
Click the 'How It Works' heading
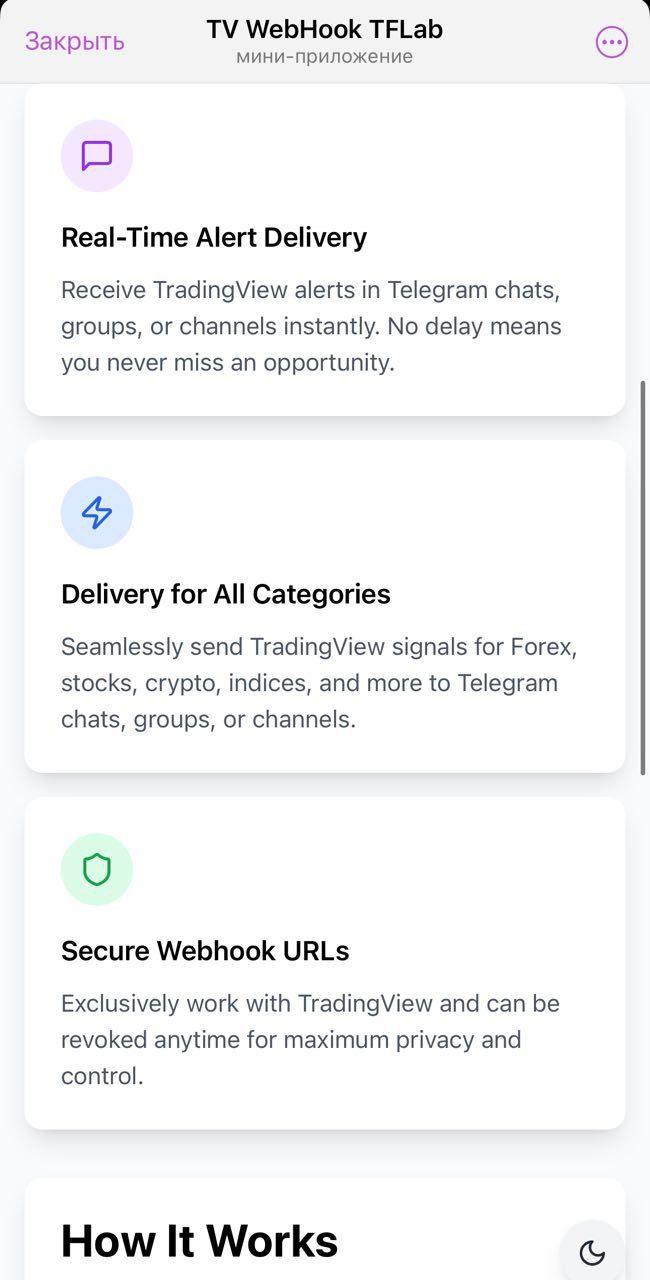(200, 1241)
